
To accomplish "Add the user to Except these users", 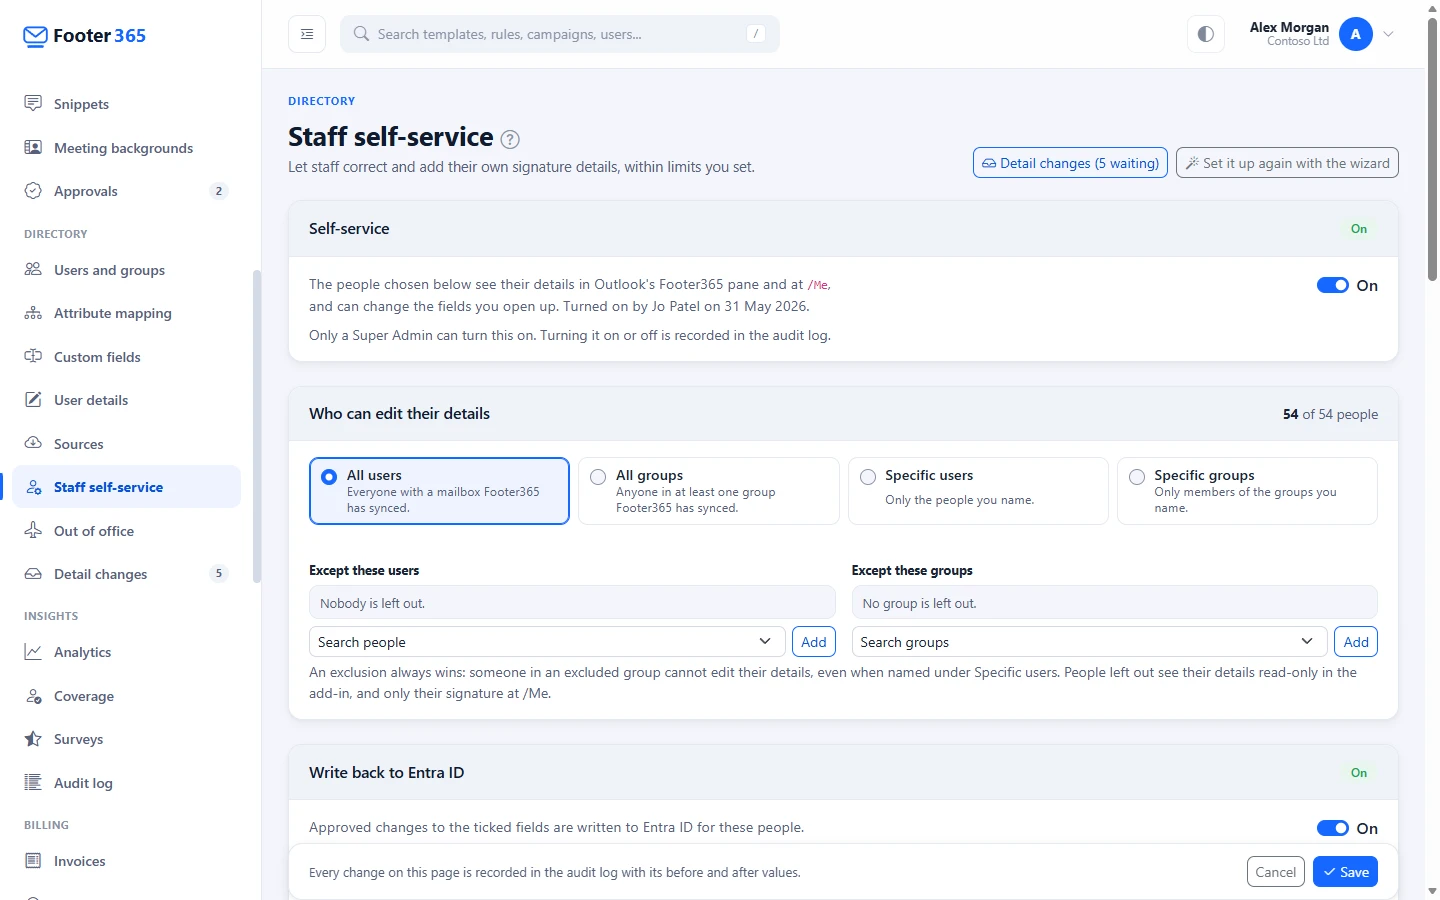I will (814, 642).
